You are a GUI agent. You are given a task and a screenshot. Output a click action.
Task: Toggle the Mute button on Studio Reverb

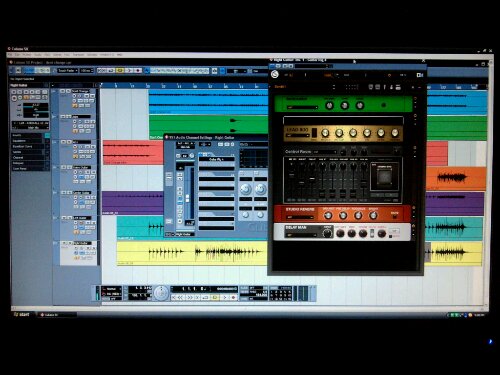395,216
